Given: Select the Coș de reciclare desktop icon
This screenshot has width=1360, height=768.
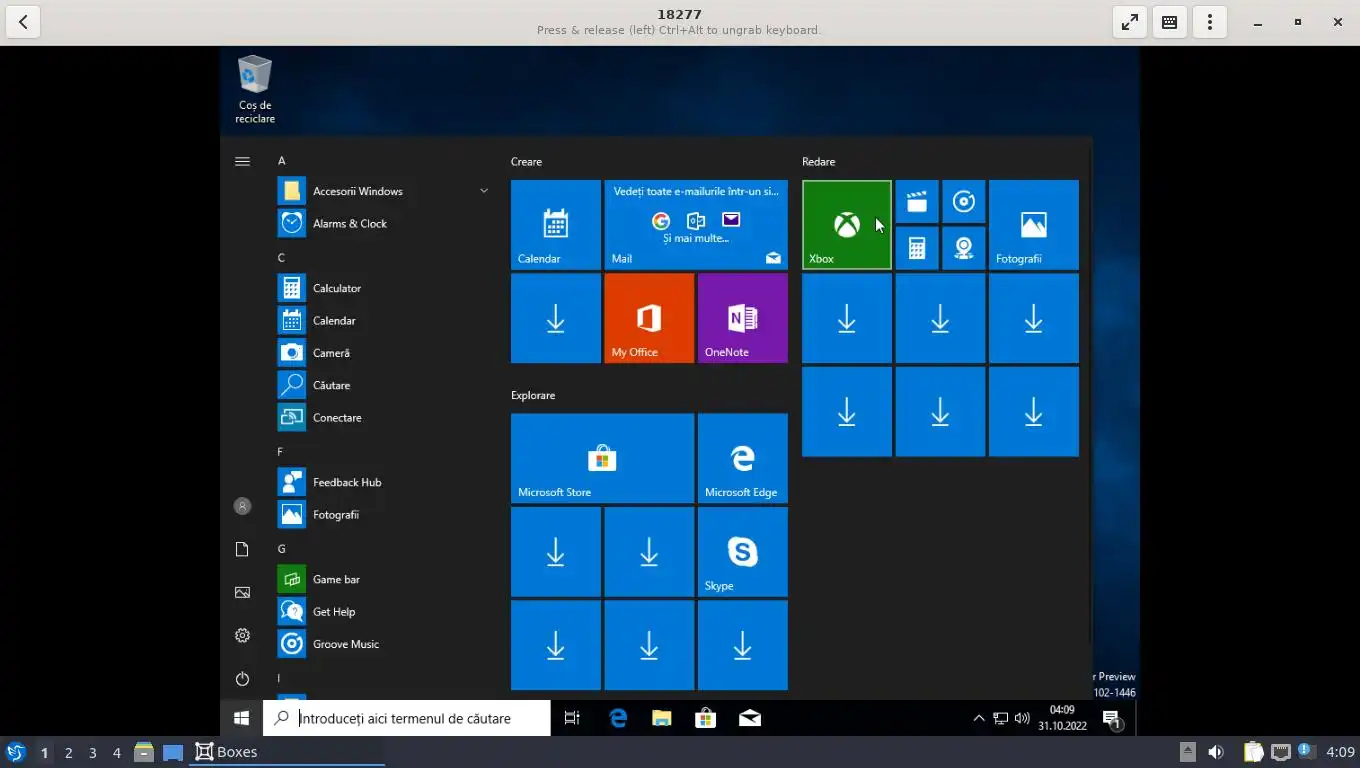Looking at the screenshot, I should [x=255, y=90].
